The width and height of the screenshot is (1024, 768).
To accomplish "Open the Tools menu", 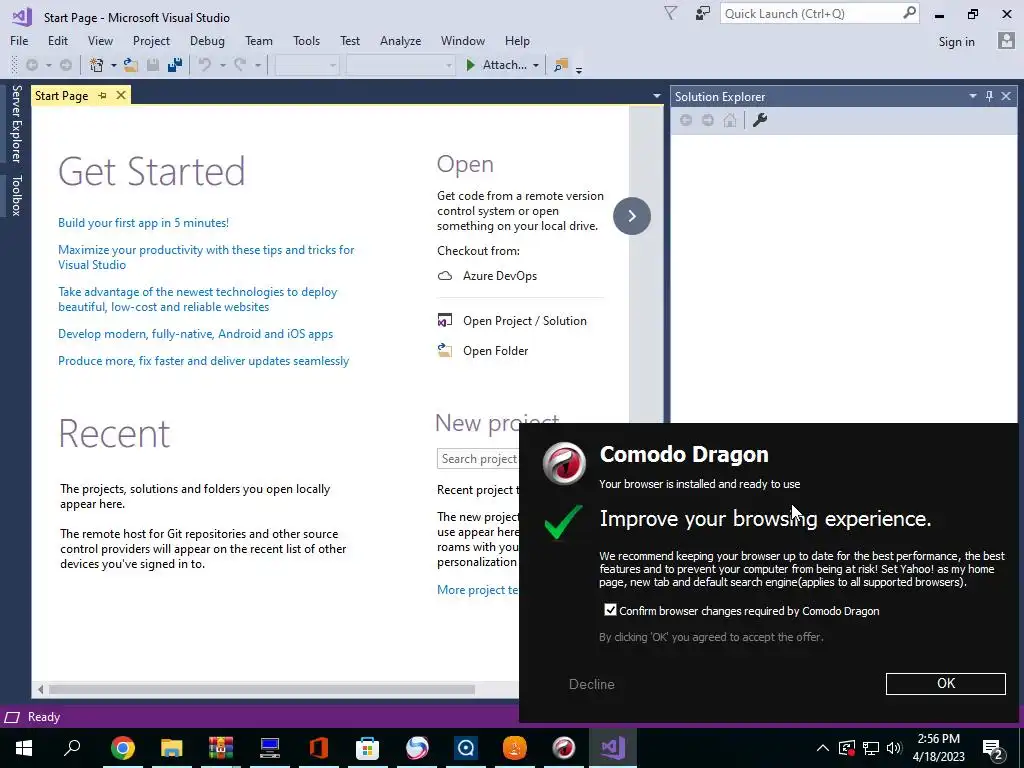I will (306, 40).
